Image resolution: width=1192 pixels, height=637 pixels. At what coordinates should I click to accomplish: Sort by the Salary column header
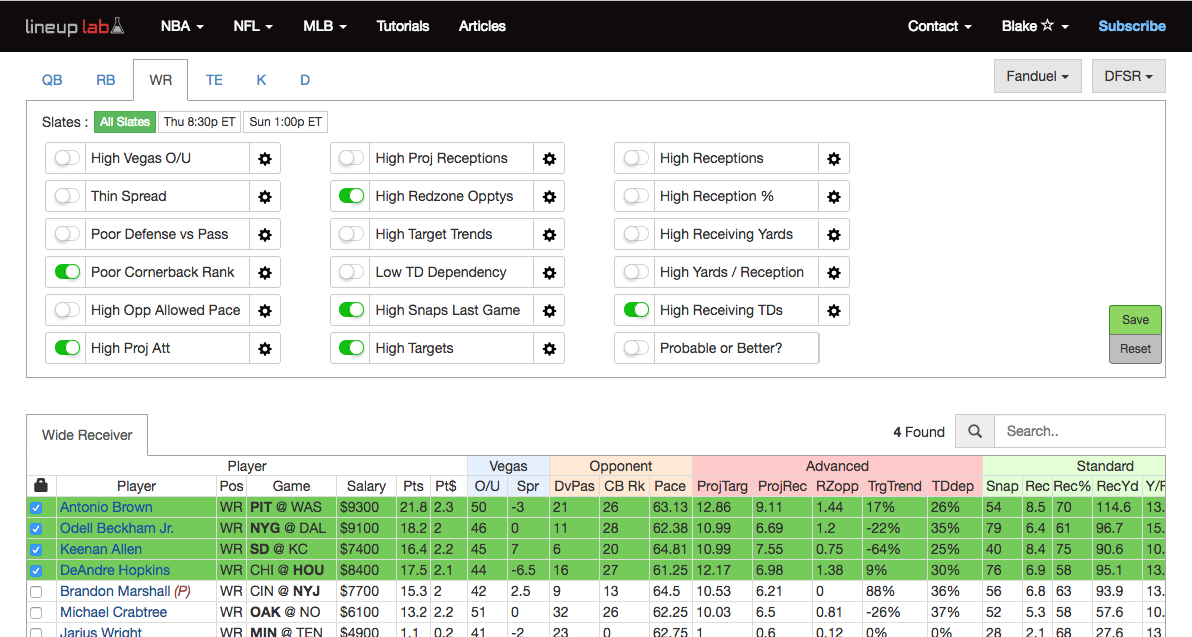[366, 486]
